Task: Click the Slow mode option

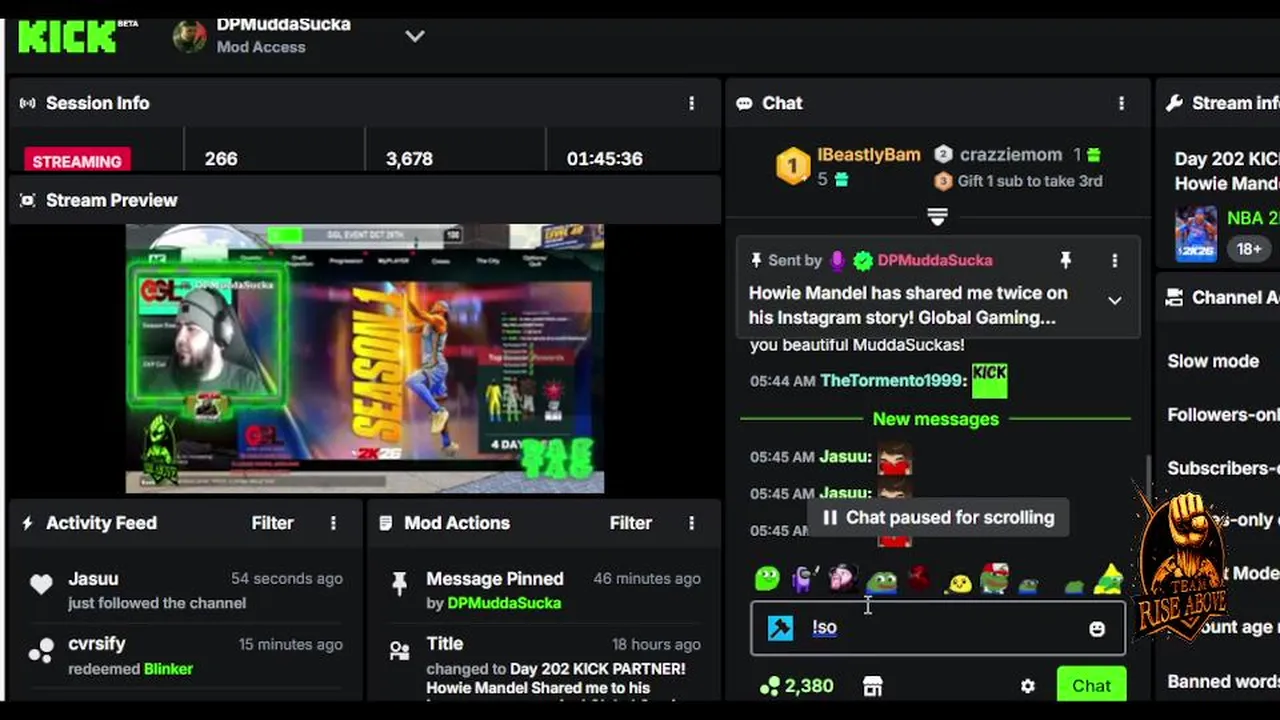Action: (1213, 361)
